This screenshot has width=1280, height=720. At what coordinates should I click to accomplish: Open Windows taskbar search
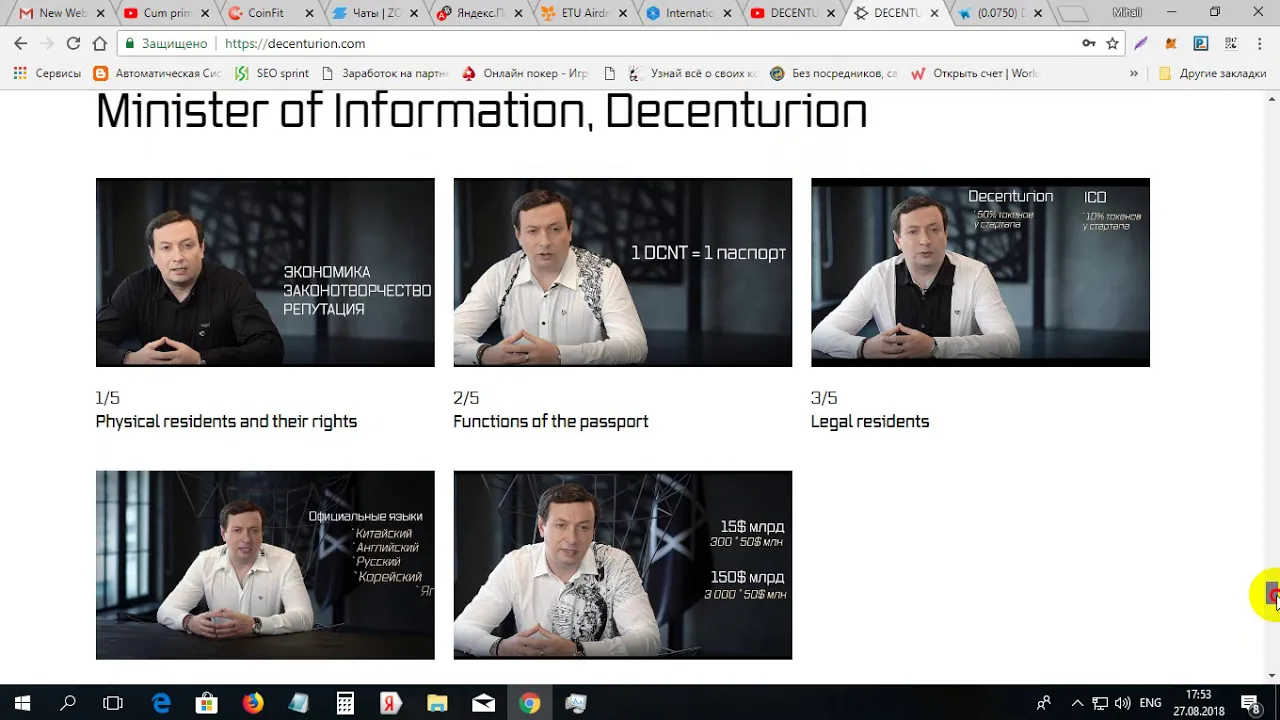click(x=68, y=703)
